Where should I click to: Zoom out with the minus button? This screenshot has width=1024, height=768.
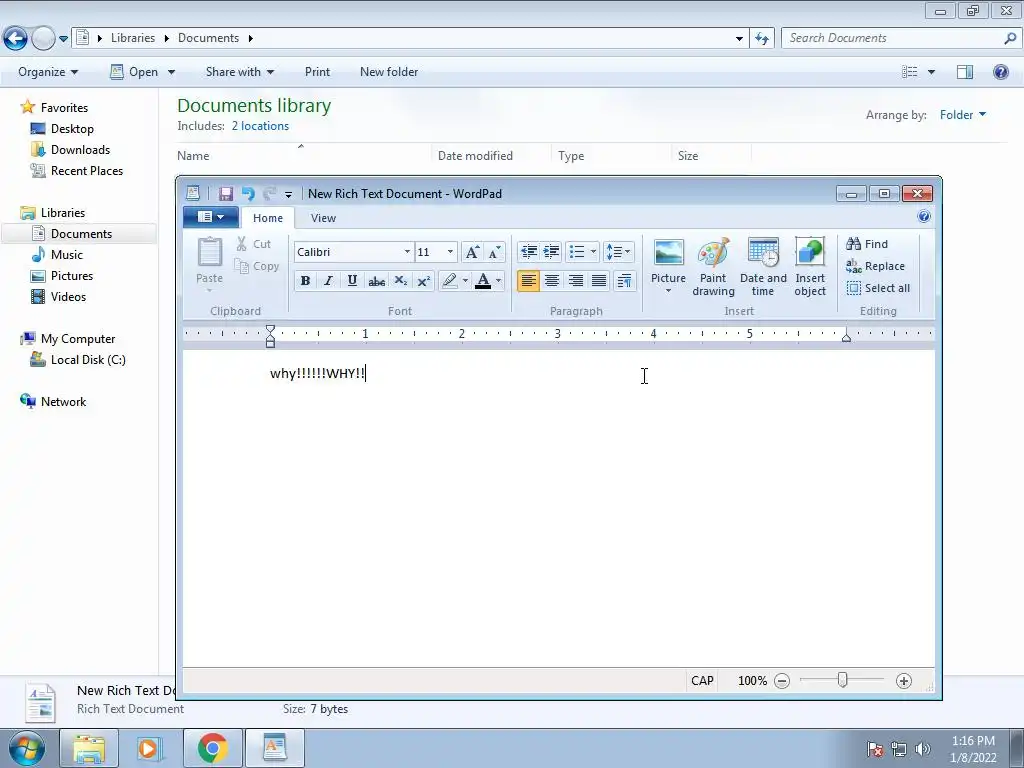coord(782,681)
